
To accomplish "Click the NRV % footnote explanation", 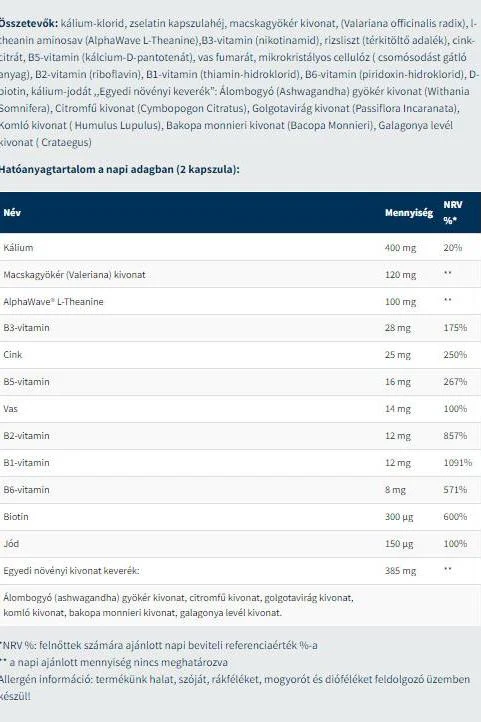I will 159,646.
